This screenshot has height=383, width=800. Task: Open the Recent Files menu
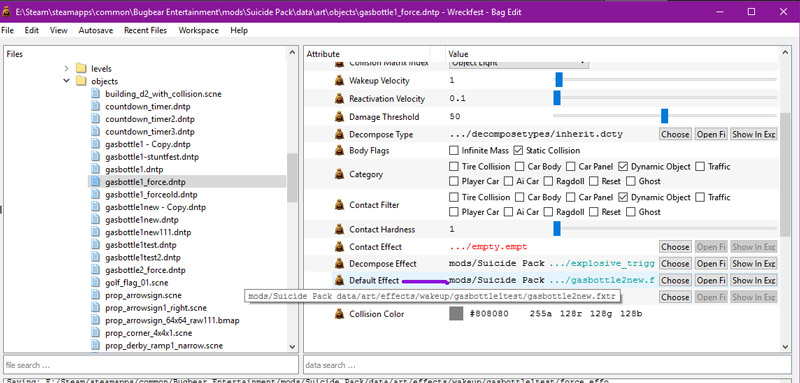tap(145, 30)
